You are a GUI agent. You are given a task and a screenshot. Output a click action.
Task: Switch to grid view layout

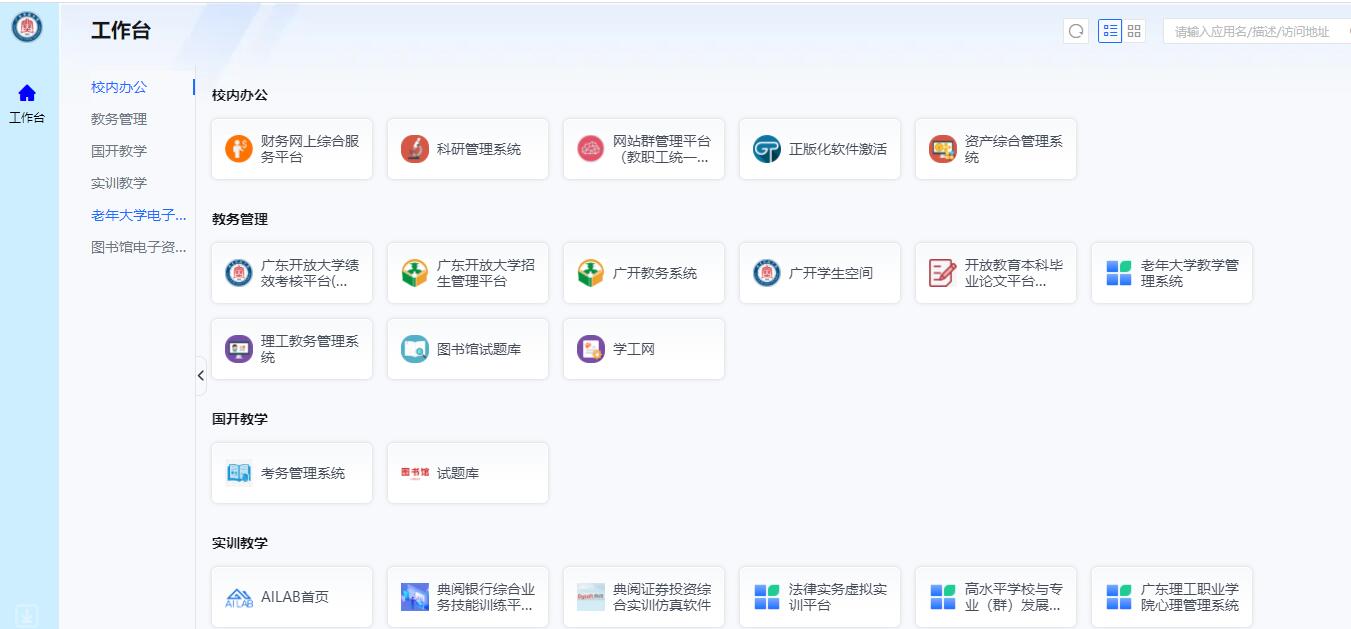(1134, 31)
